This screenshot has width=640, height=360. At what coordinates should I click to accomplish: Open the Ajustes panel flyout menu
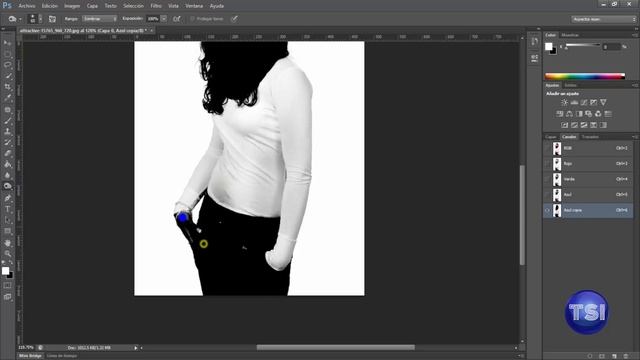[x=635, y=85]
